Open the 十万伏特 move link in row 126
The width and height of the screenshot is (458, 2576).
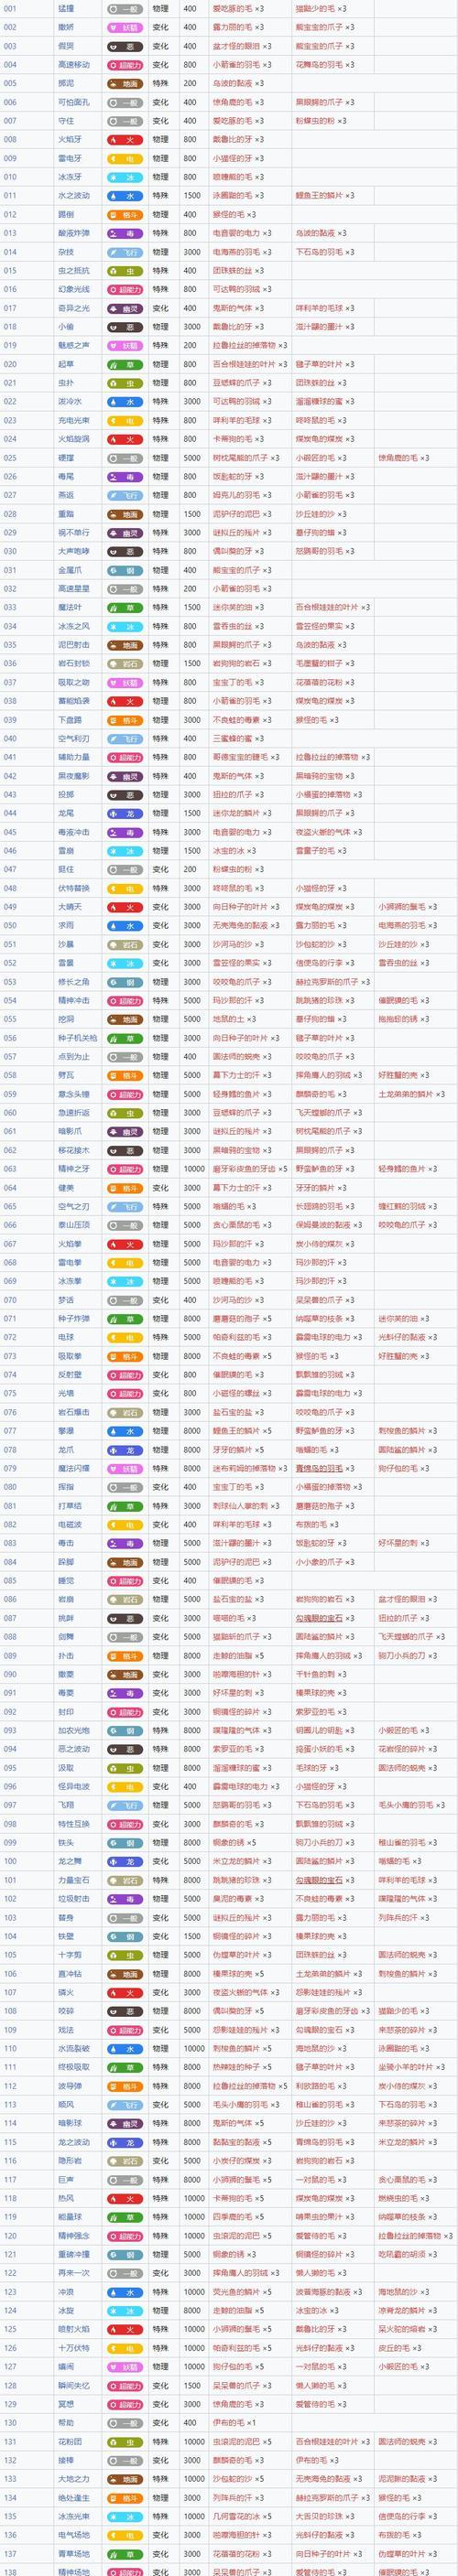pos(74,2347)
